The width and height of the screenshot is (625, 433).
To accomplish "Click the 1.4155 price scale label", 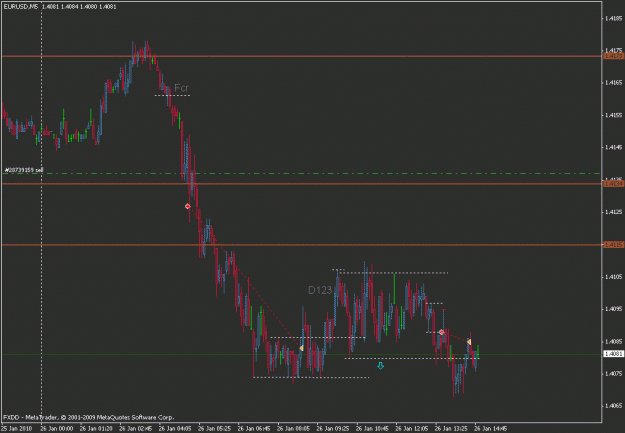I will point(614,115).
